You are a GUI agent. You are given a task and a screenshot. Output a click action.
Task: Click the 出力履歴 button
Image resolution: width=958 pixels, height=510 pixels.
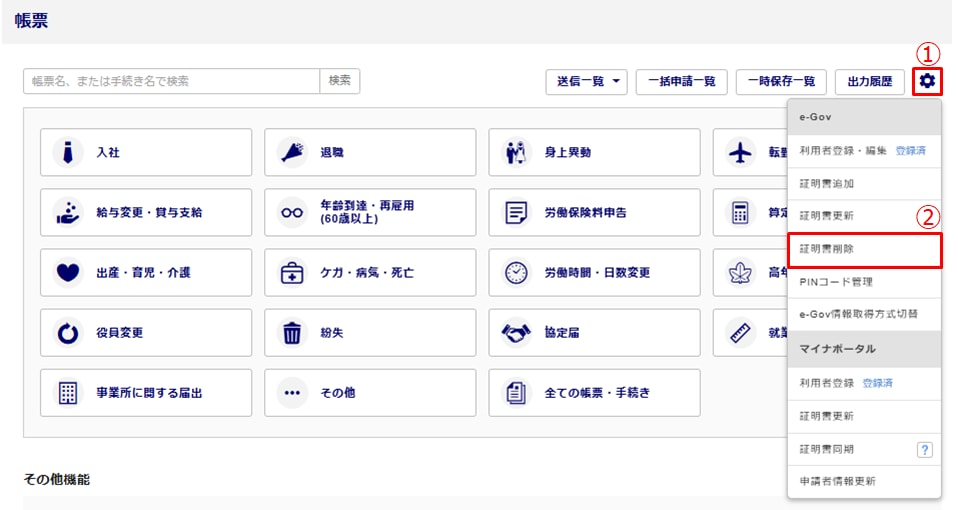(870, 82)
